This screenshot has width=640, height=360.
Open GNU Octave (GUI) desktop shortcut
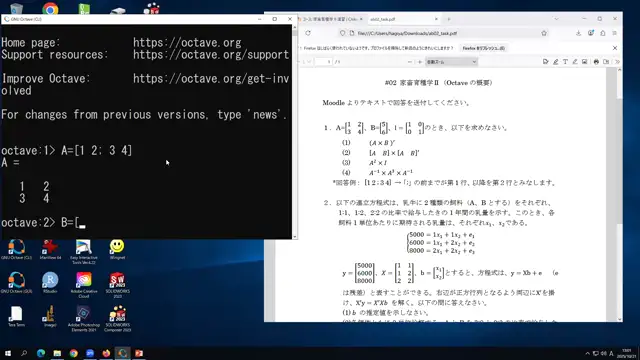tap(16, 283)
